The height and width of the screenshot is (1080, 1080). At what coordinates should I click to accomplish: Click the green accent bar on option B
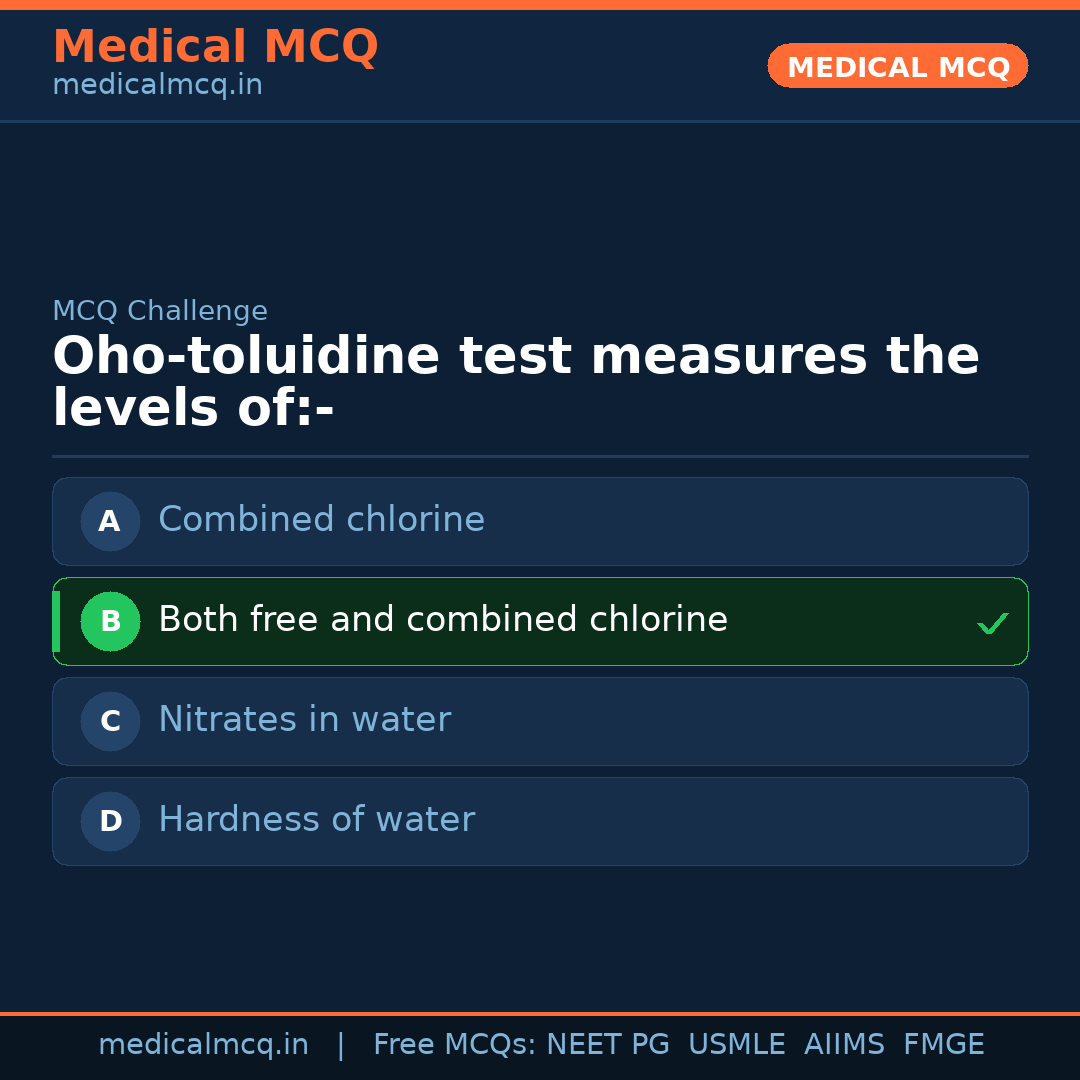pos(56,621)
